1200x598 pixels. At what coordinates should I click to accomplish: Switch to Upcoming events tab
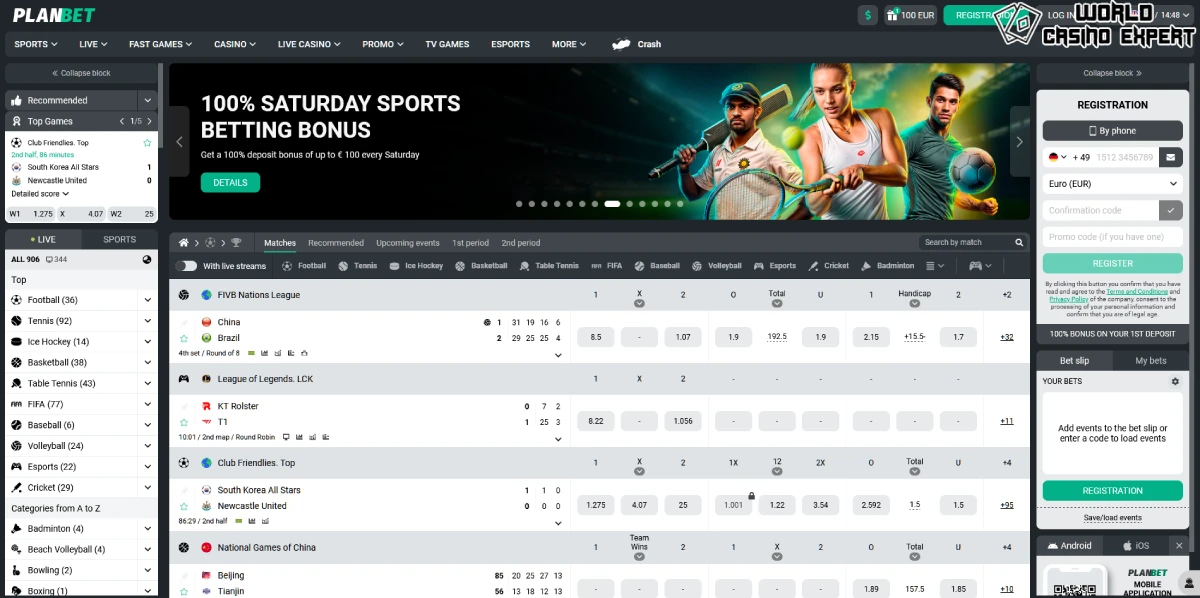[408, 243]
